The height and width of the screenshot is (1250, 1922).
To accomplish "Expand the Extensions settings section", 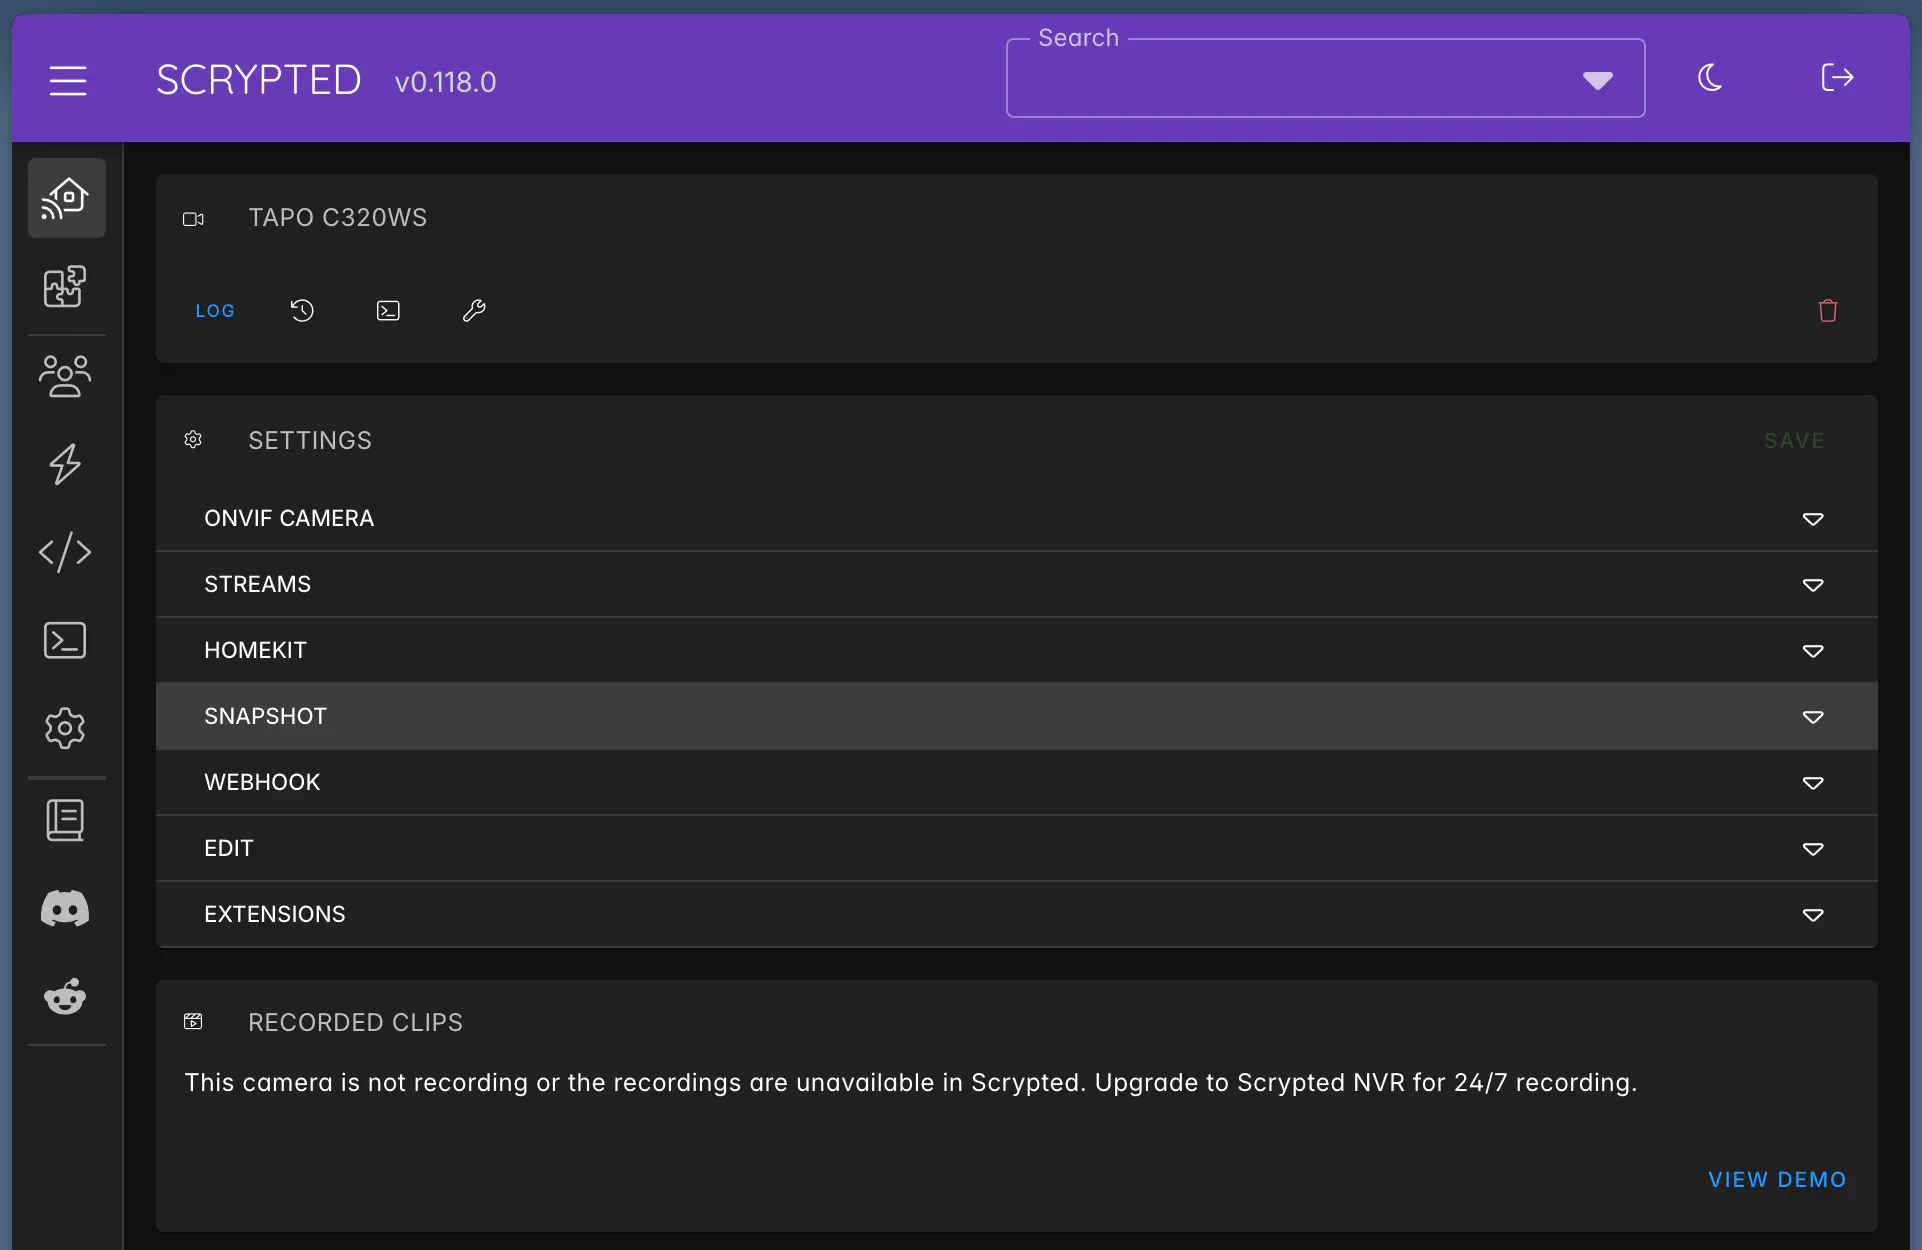I will tap(1017, 914).
